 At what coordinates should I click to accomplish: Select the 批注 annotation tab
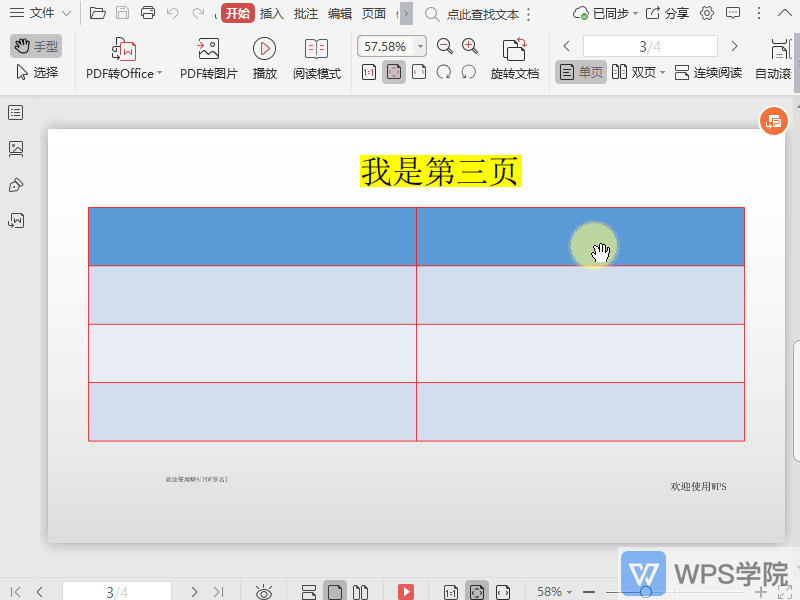(x=308, y=13)
